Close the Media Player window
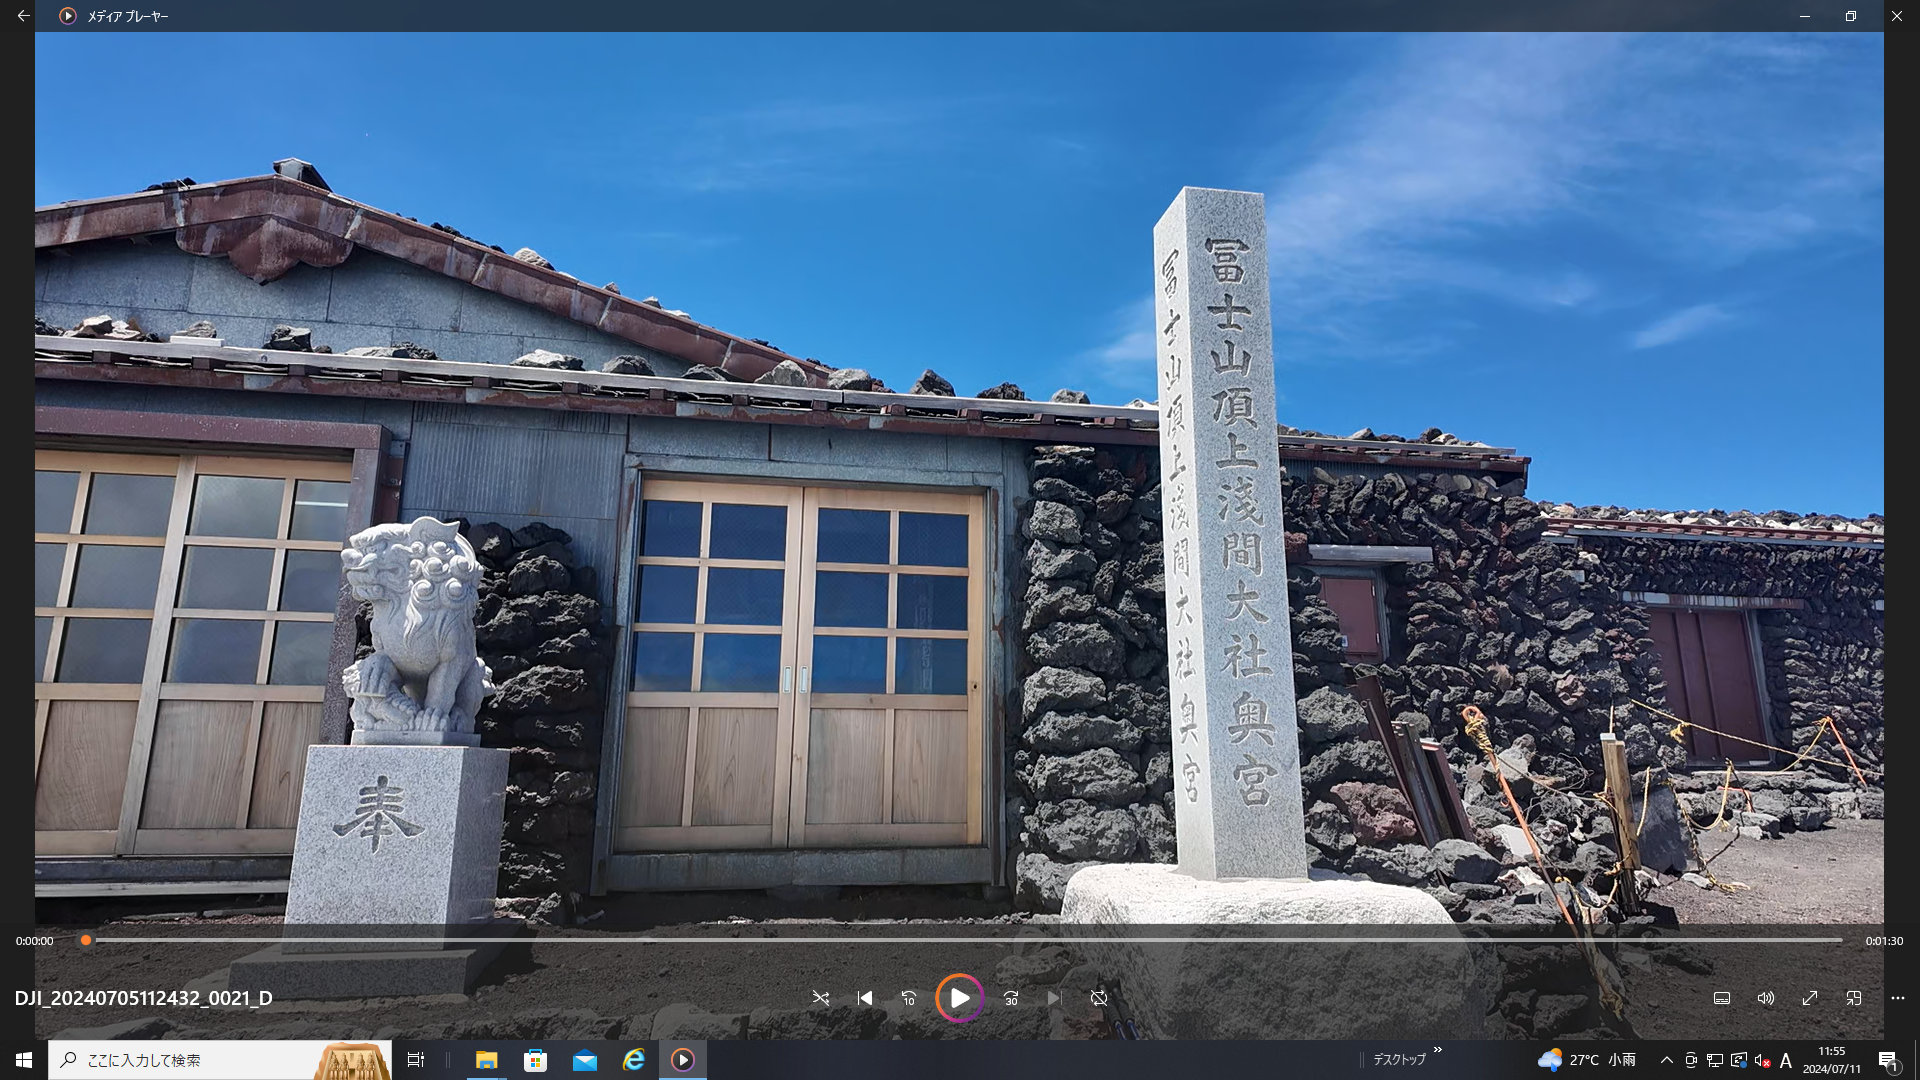 pyautogui.click(x=1897, y=16)
